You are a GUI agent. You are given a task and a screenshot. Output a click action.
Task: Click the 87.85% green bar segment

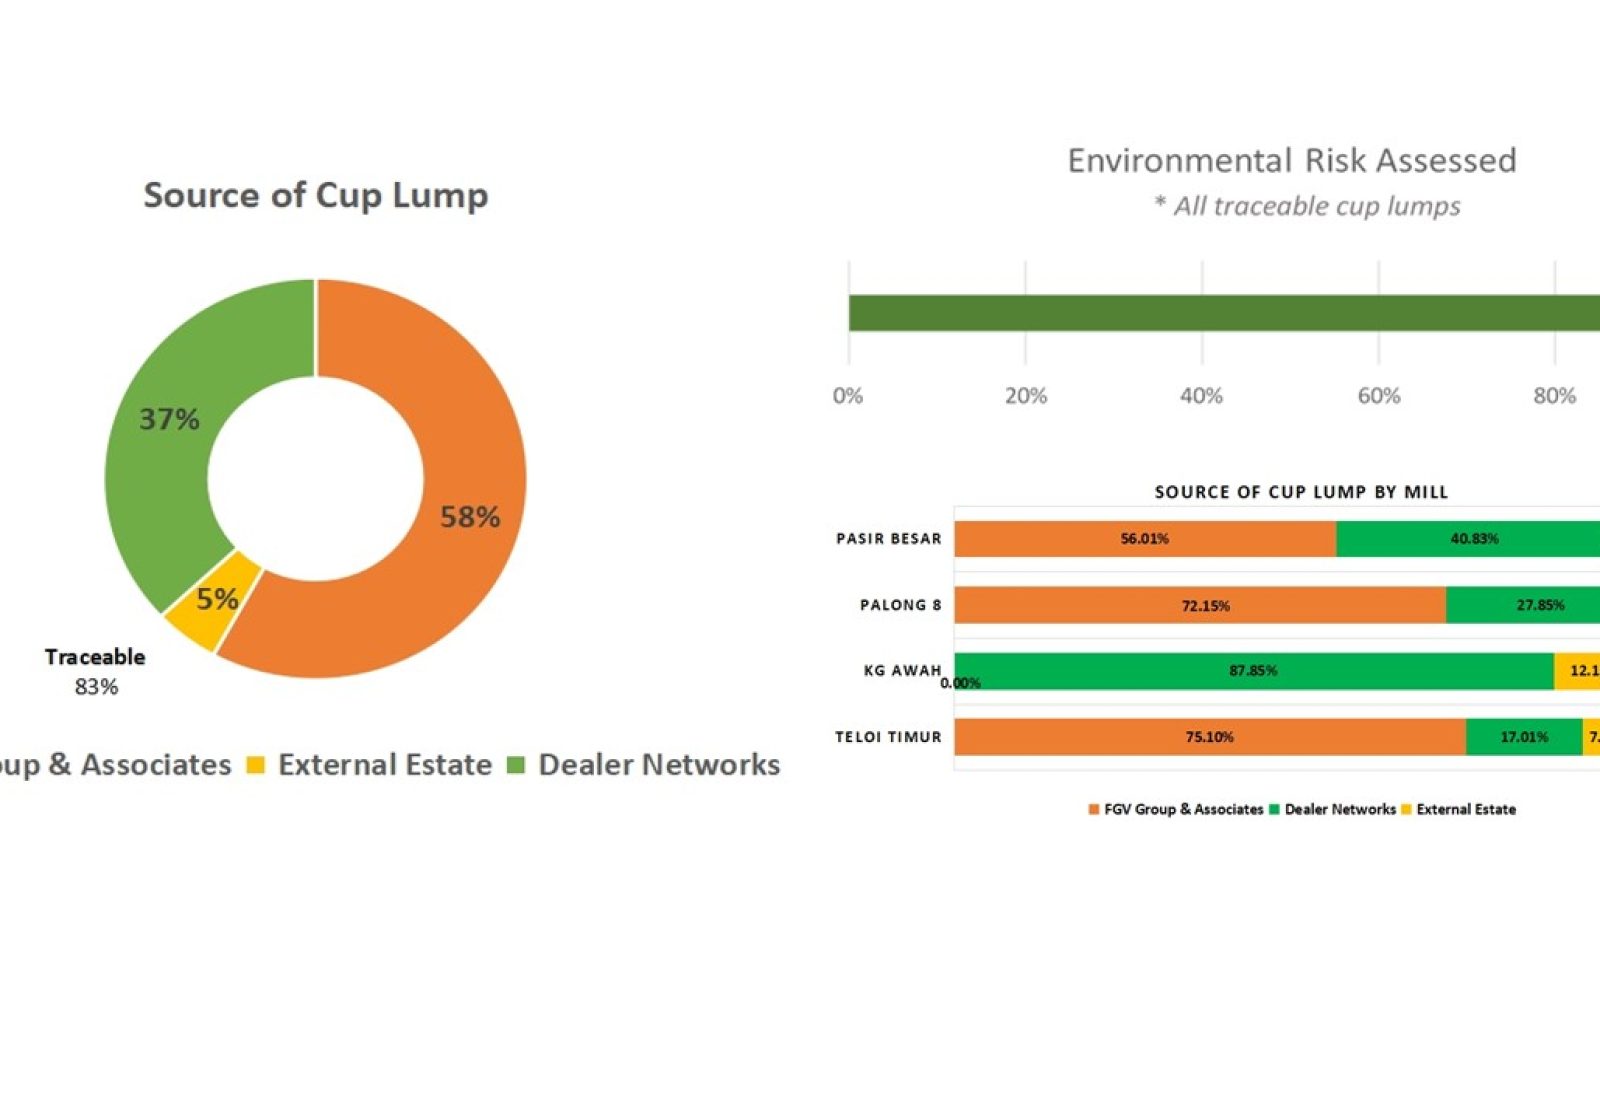point(1254,671)
